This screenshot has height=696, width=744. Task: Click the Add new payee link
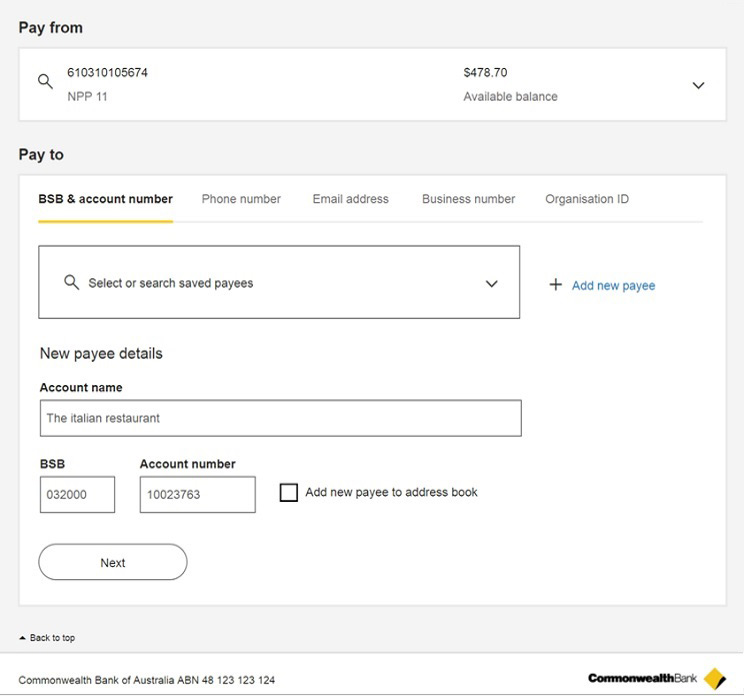coord(613,286)
